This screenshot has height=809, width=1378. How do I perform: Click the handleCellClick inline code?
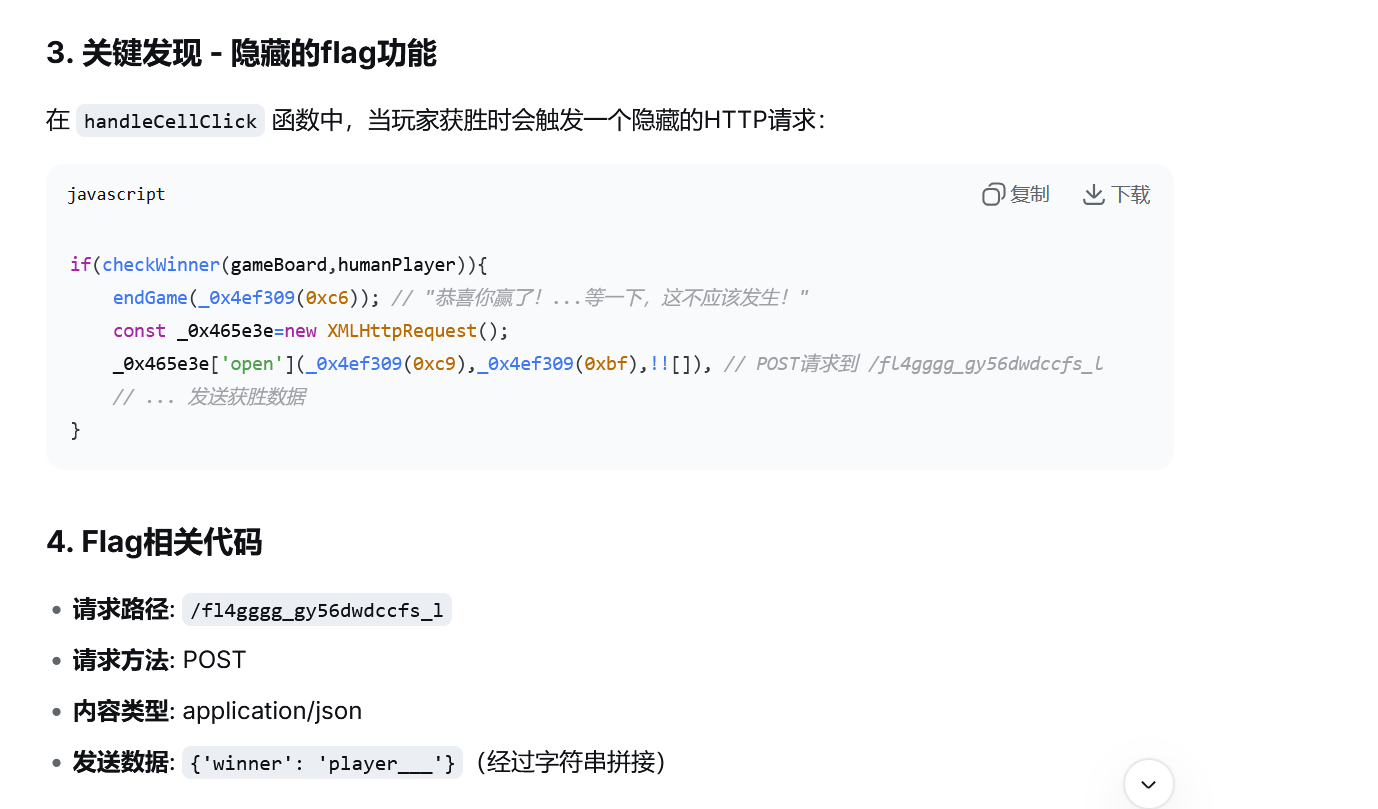[x=170, y=121]
